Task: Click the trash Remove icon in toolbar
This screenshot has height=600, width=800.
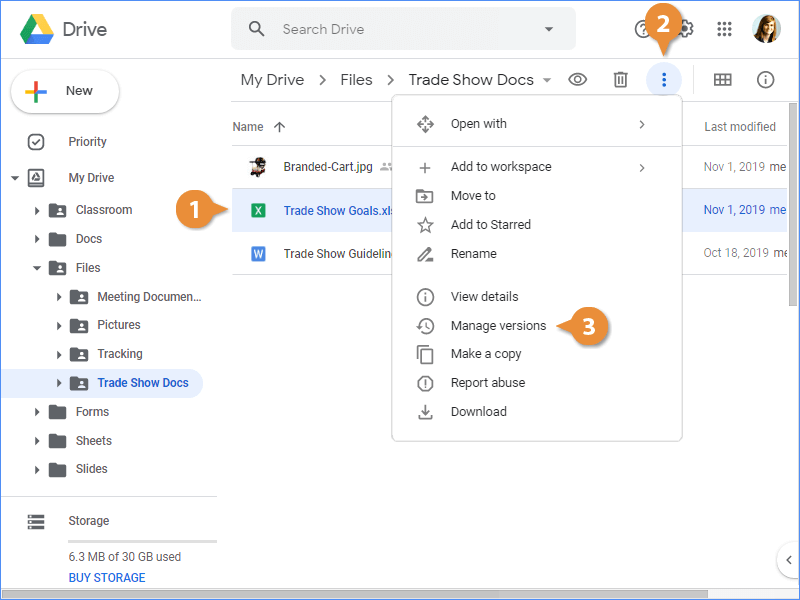Action: [620, 80]
